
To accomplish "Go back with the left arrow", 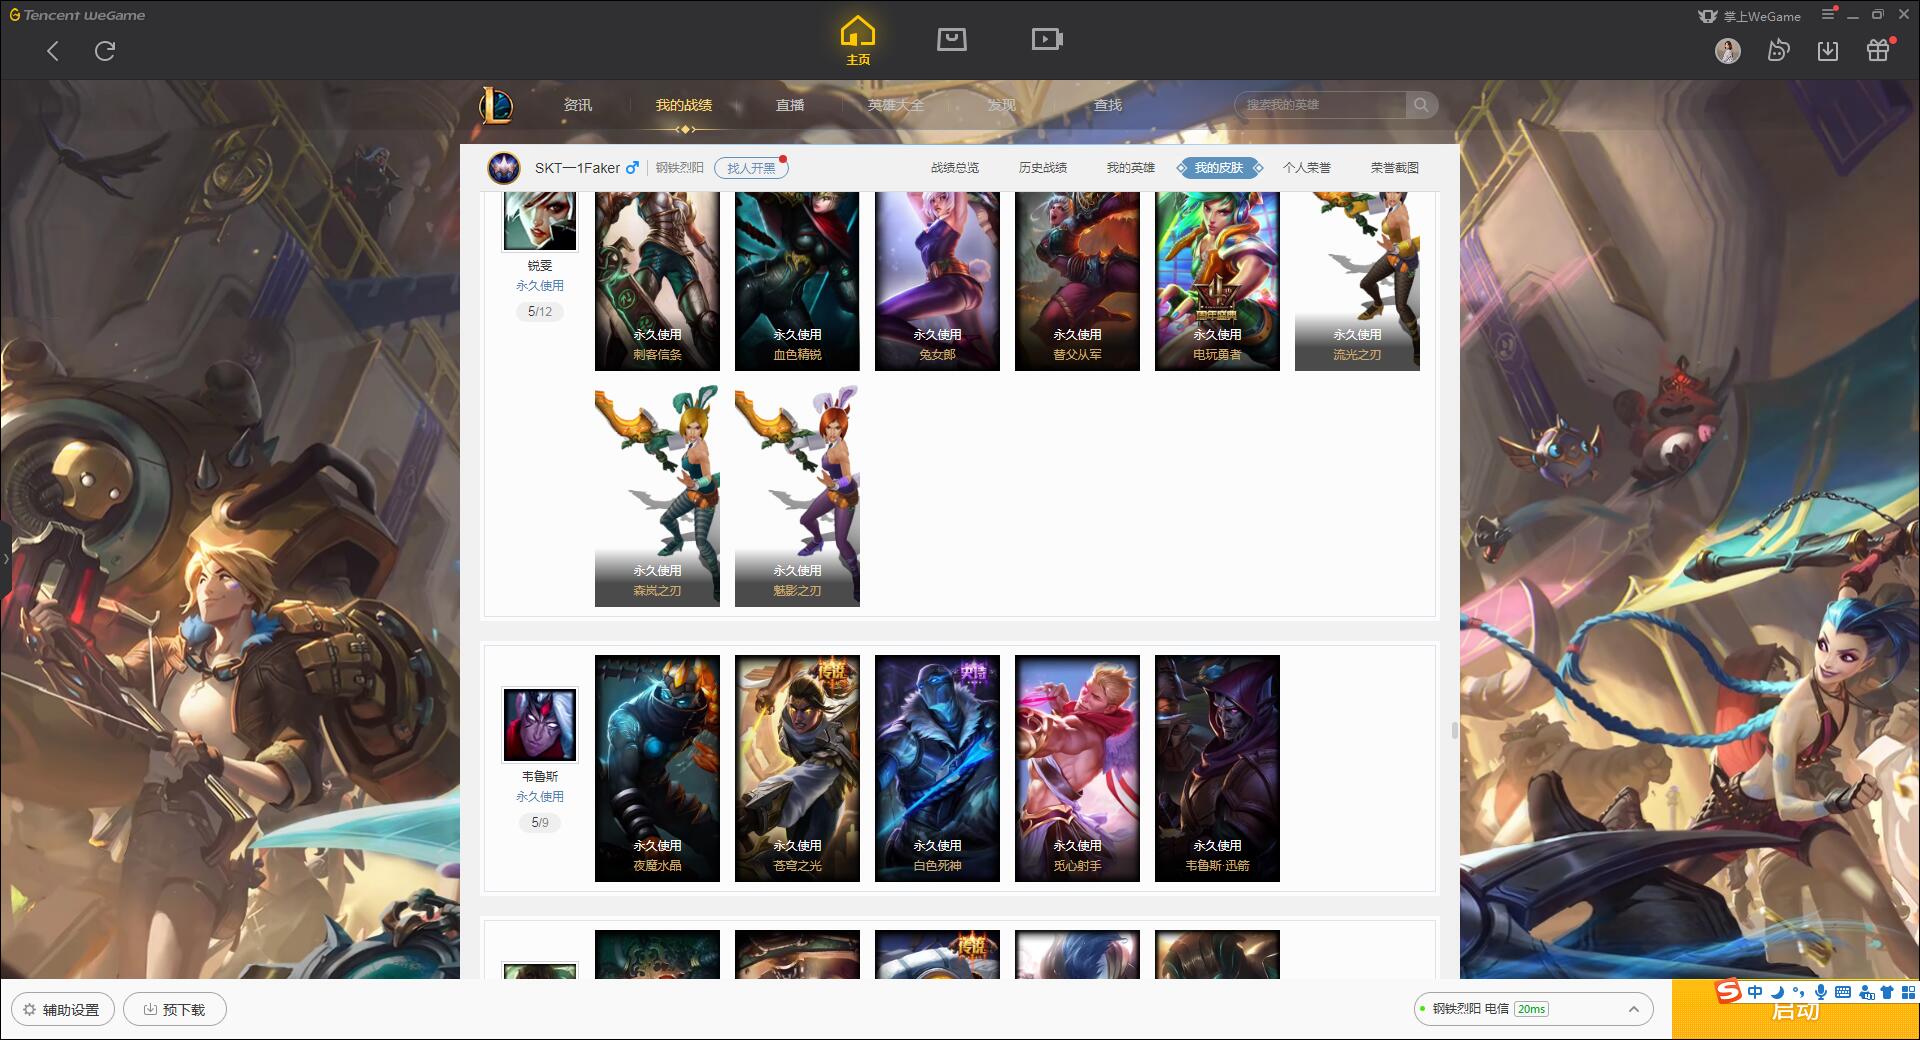I will pos(53,51).
